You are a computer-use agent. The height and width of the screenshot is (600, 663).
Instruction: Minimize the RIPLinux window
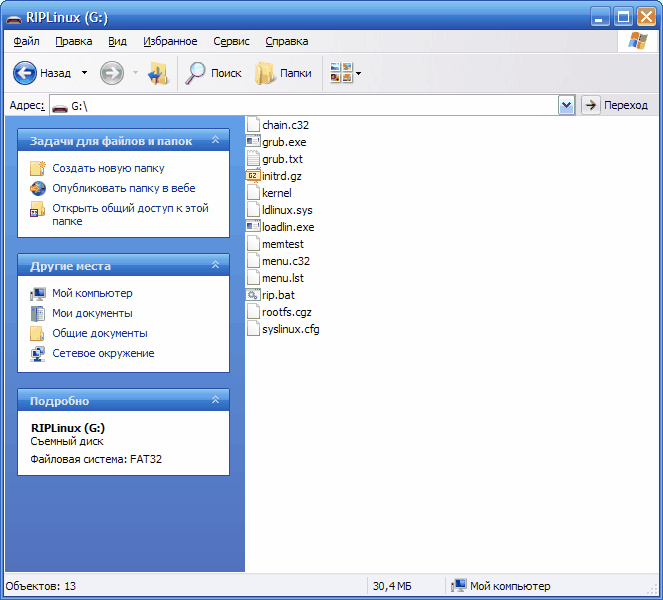(x=600, y=17)
